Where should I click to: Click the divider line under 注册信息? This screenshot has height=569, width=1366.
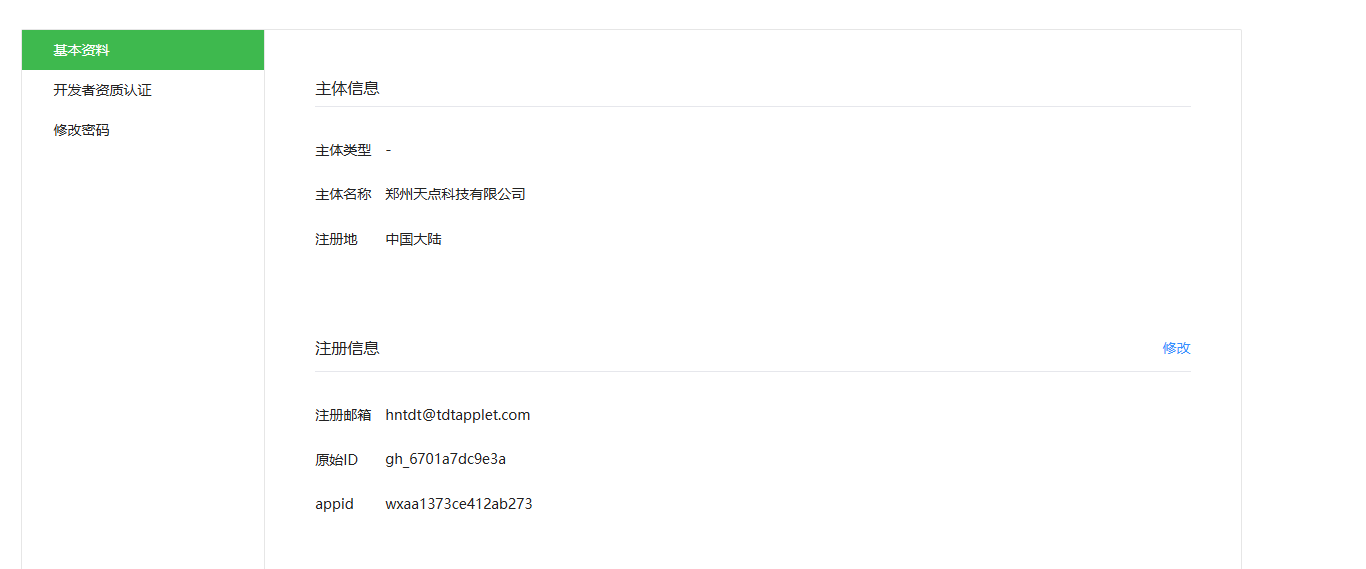coord(753,371)
